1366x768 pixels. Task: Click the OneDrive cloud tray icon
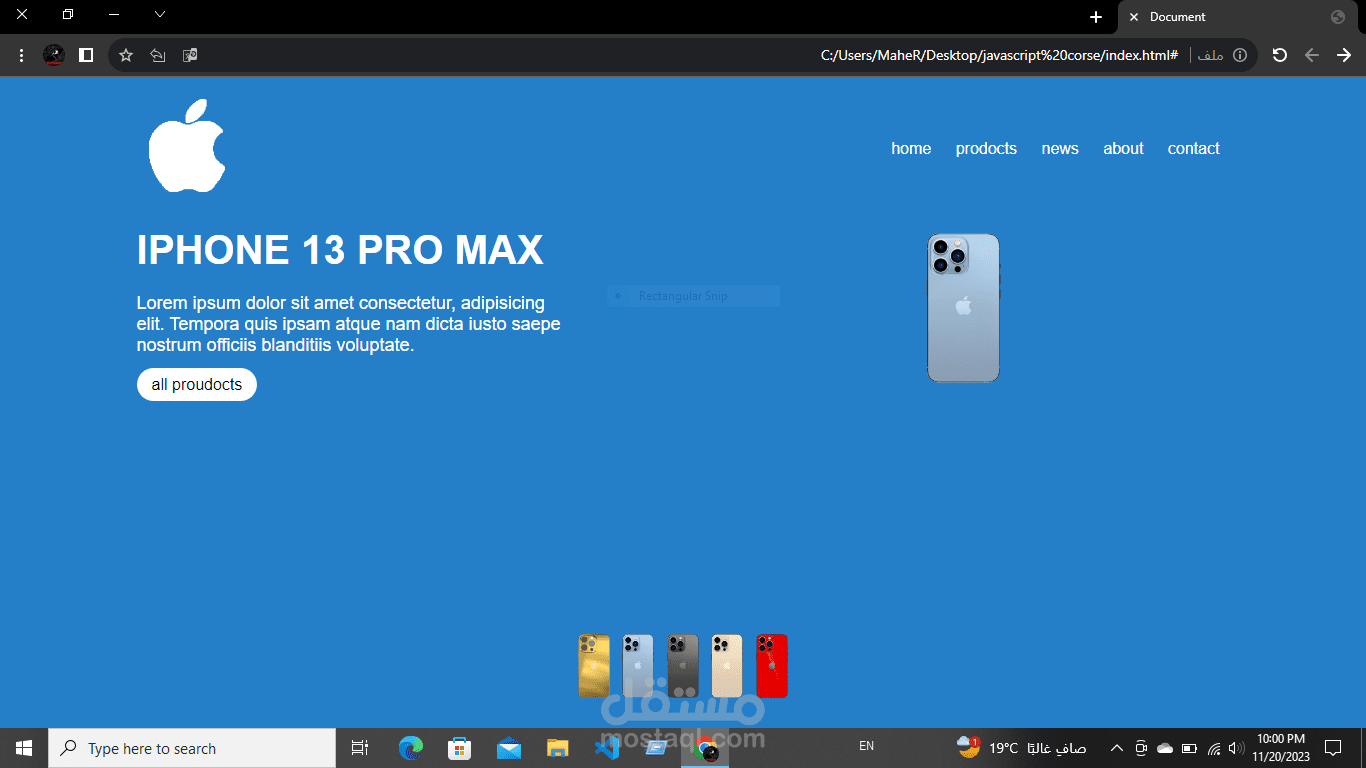(x=1165, y=748)
